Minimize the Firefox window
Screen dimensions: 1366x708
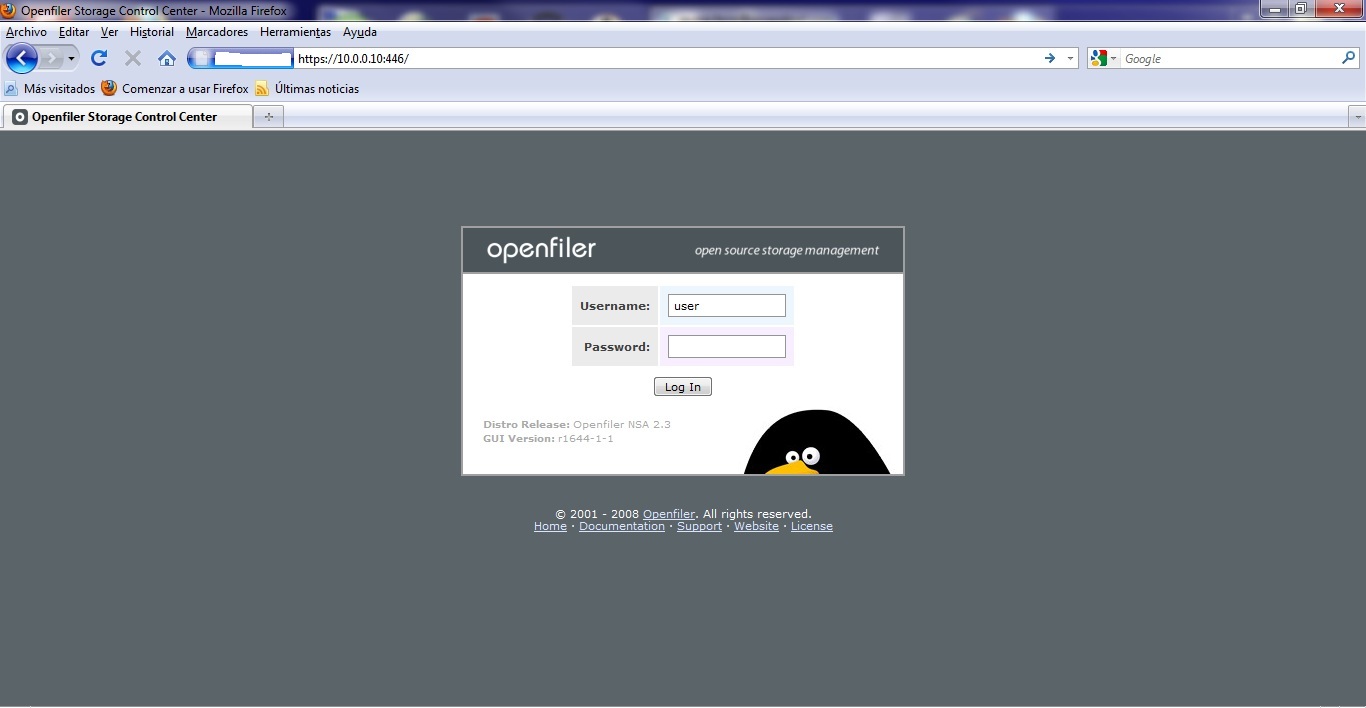click(1273, 9)
